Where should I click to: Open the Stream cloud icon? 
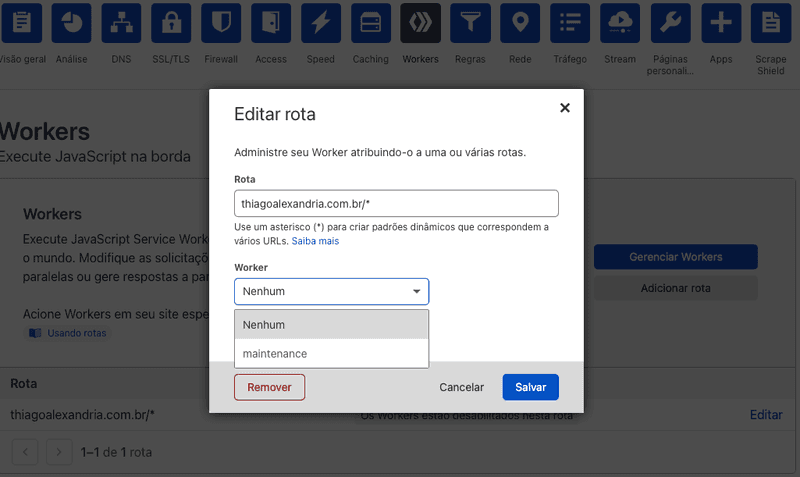click(x=620, y=23)
